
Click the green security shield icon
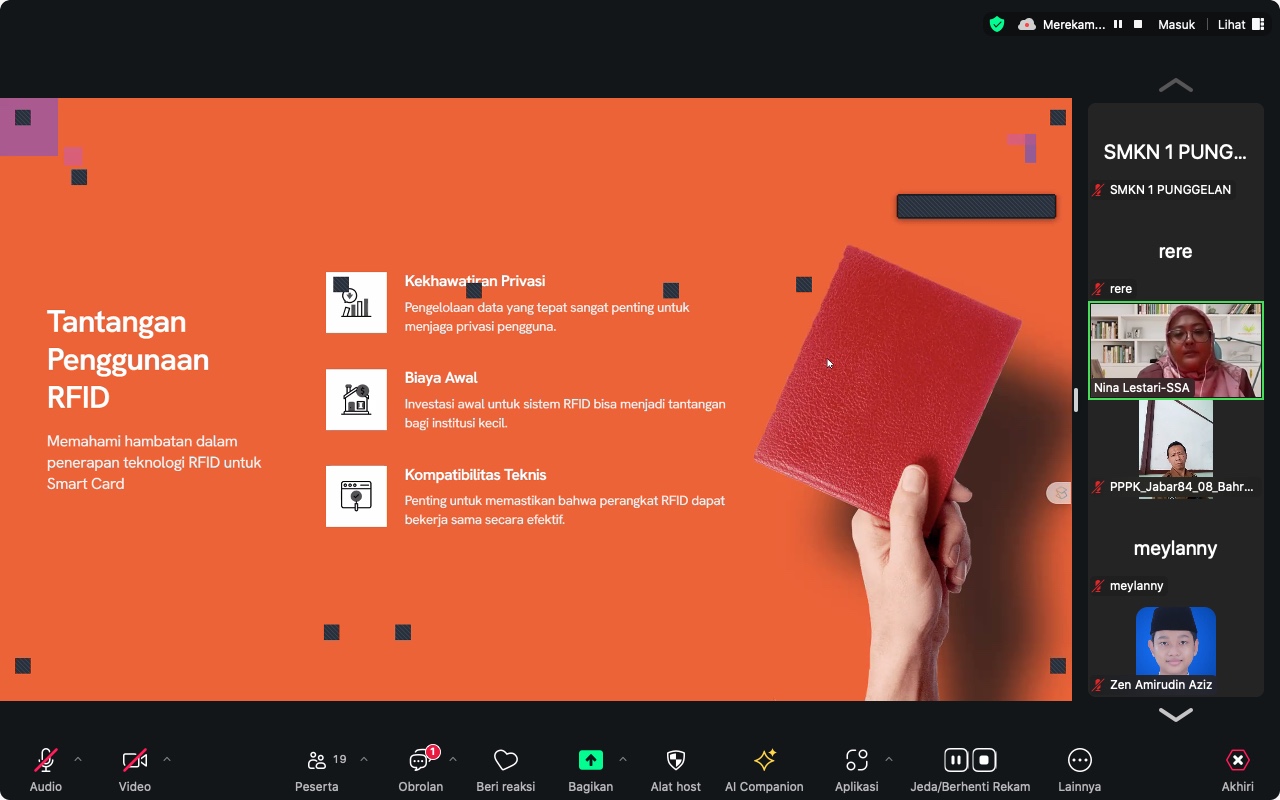click(x=997, y=24)
